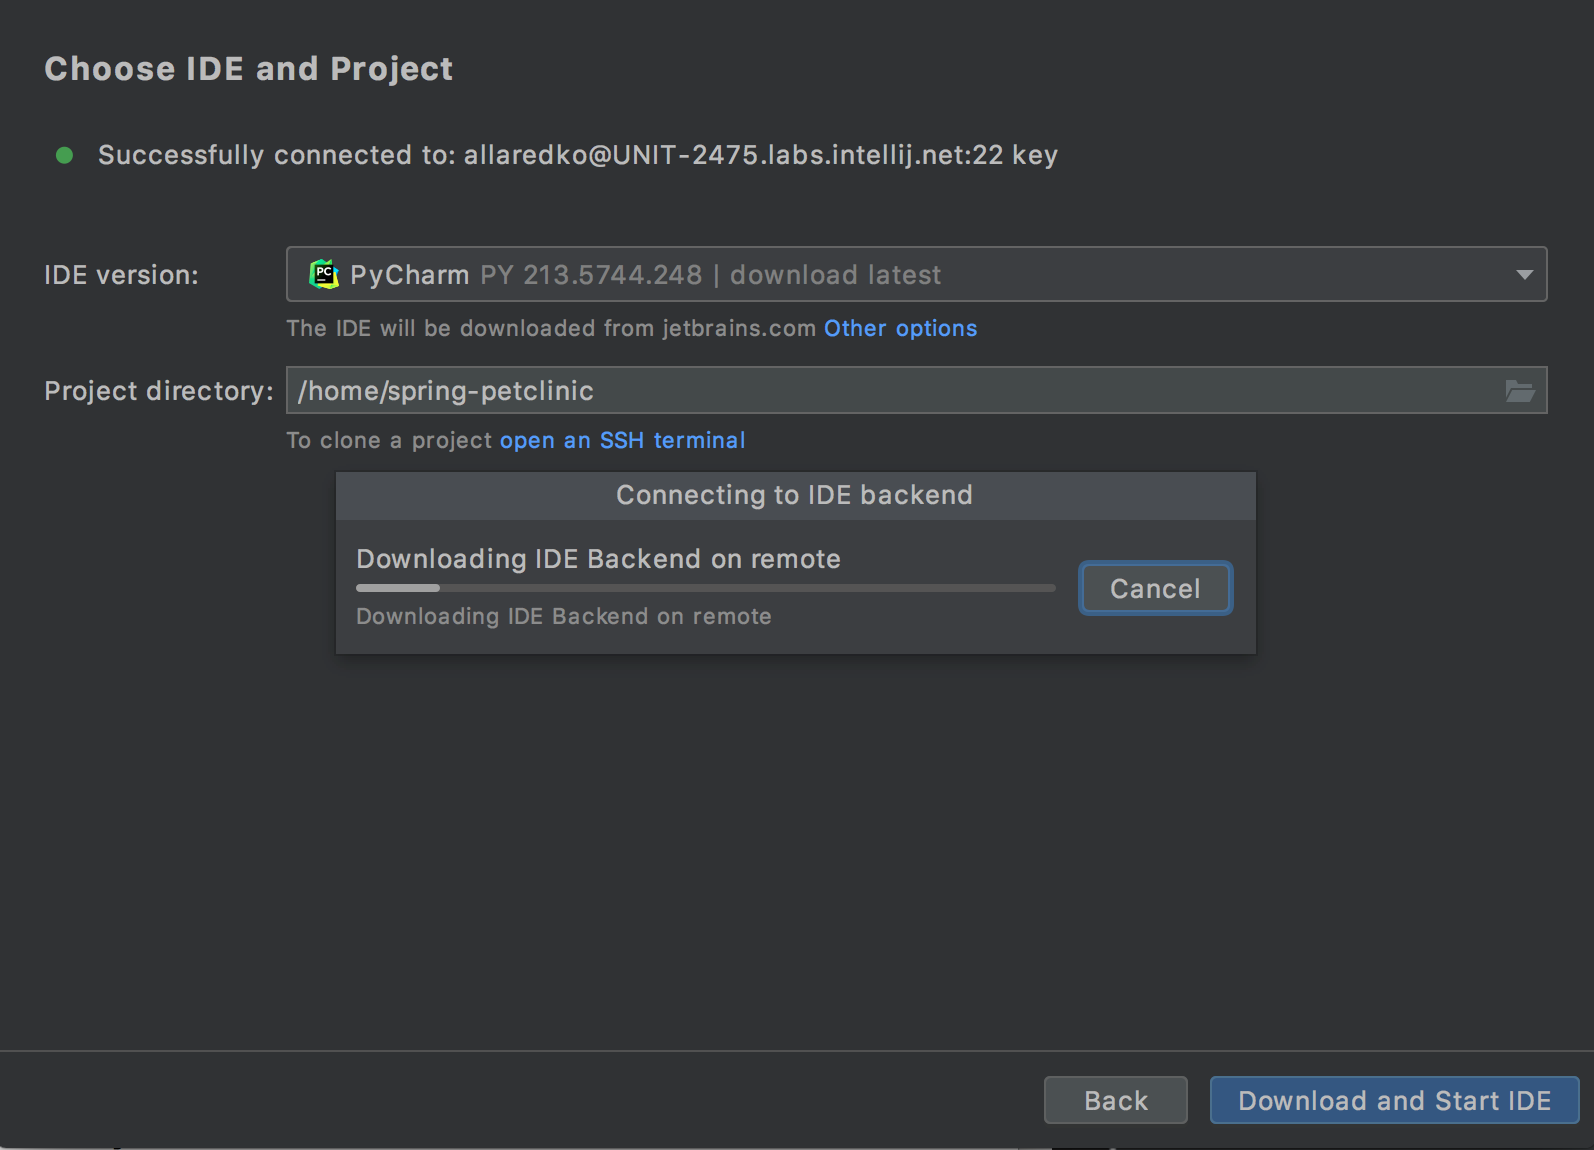Image resolution: width=1594 pixels, height=1150 pixels.
Task: Click the jetbrains.com download hint text
Action: (x=550, y=328)
